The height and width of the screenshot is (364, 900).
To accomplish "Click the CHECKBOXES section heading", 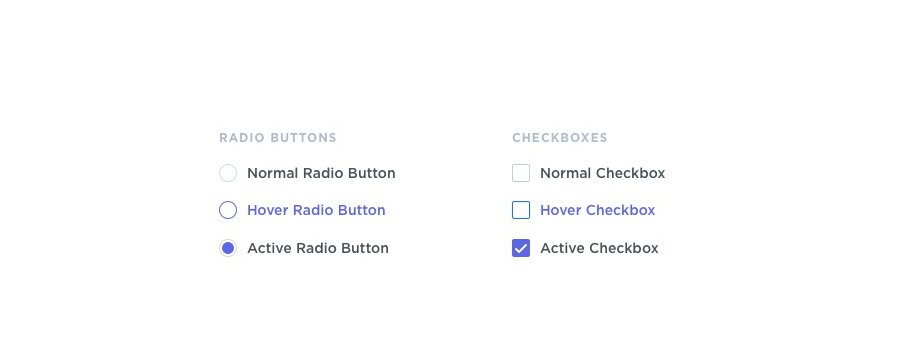I will pos(560,138).
